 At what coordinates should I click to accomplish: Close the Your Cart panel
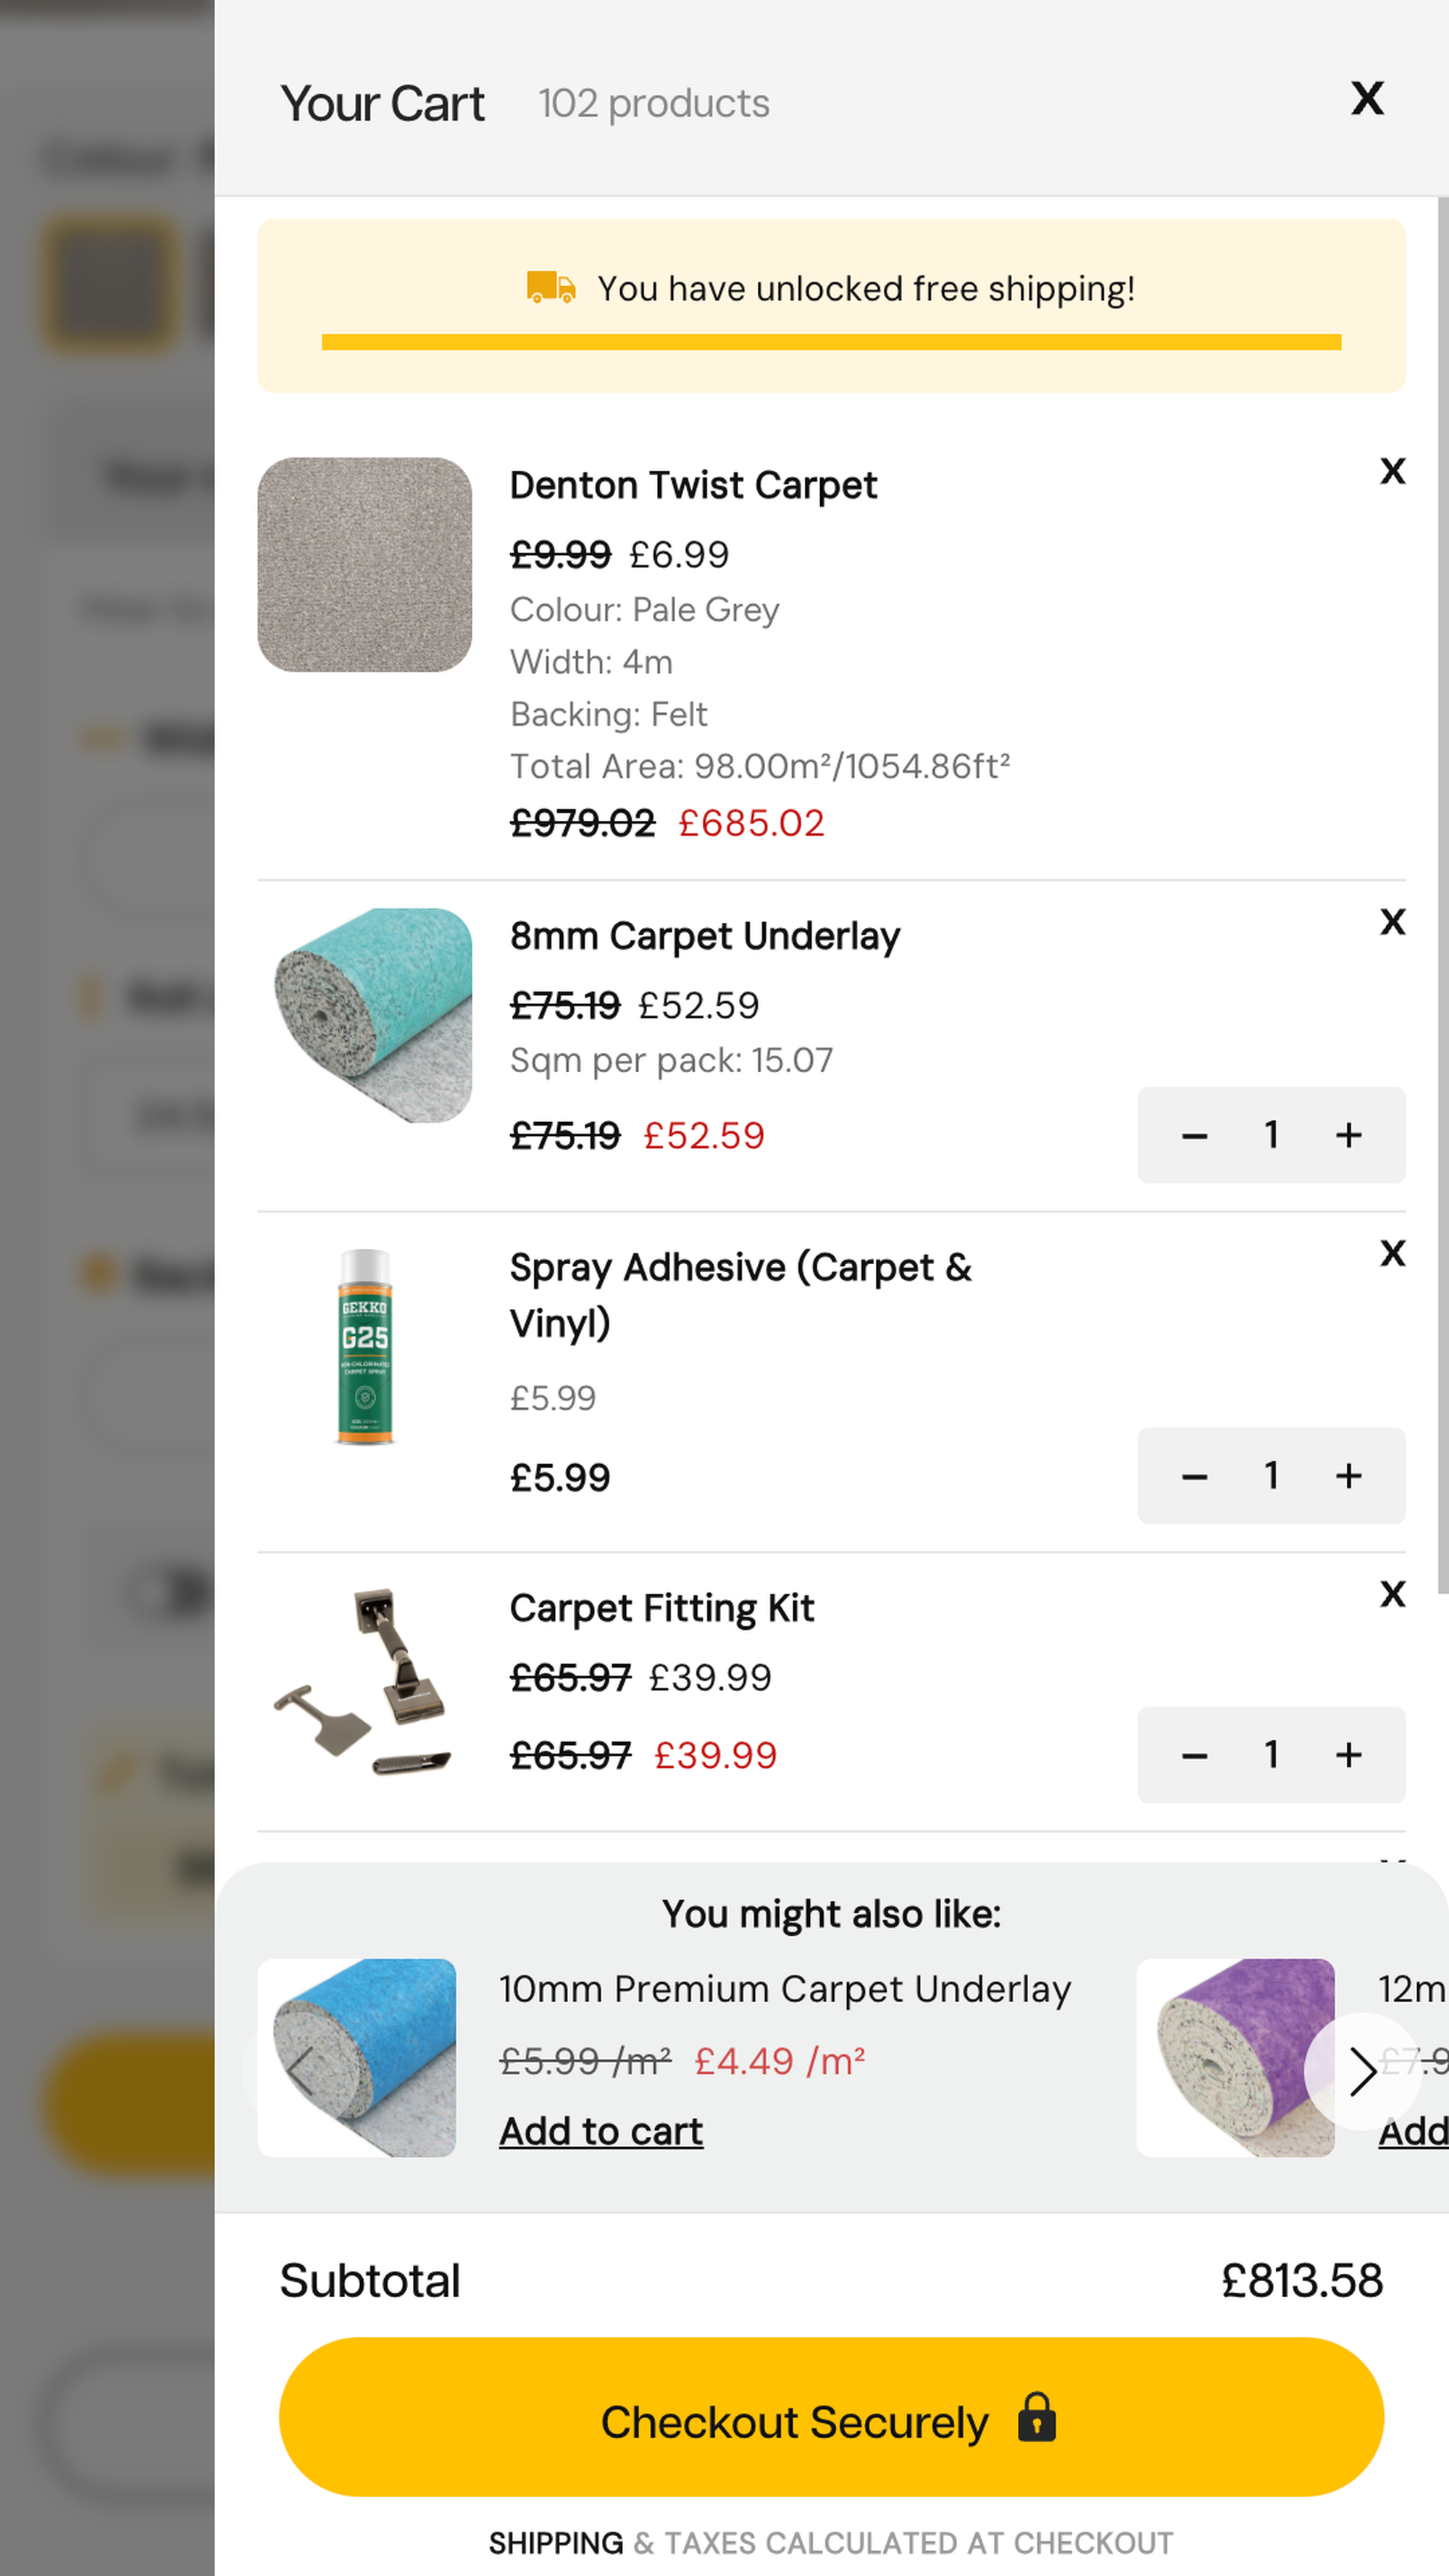(x=1367, y=99)
